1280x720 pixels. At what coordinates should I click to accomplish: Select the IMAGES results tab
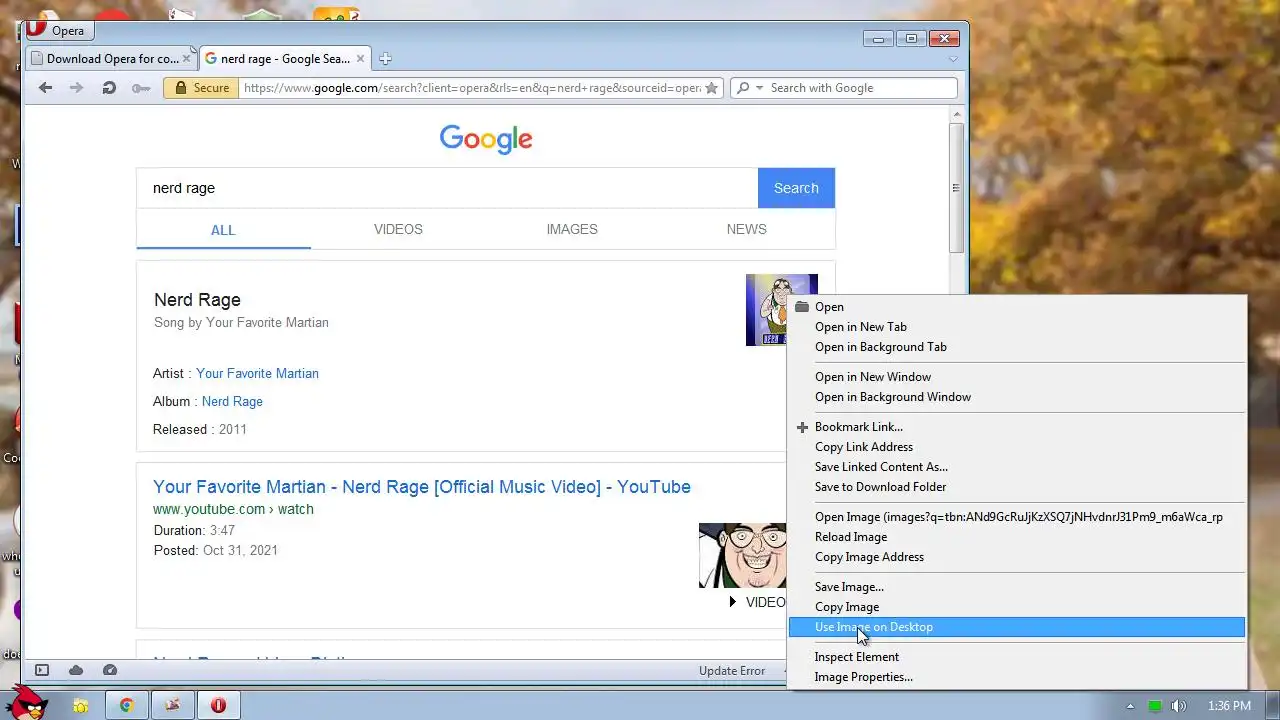click(x=572, y=229)
